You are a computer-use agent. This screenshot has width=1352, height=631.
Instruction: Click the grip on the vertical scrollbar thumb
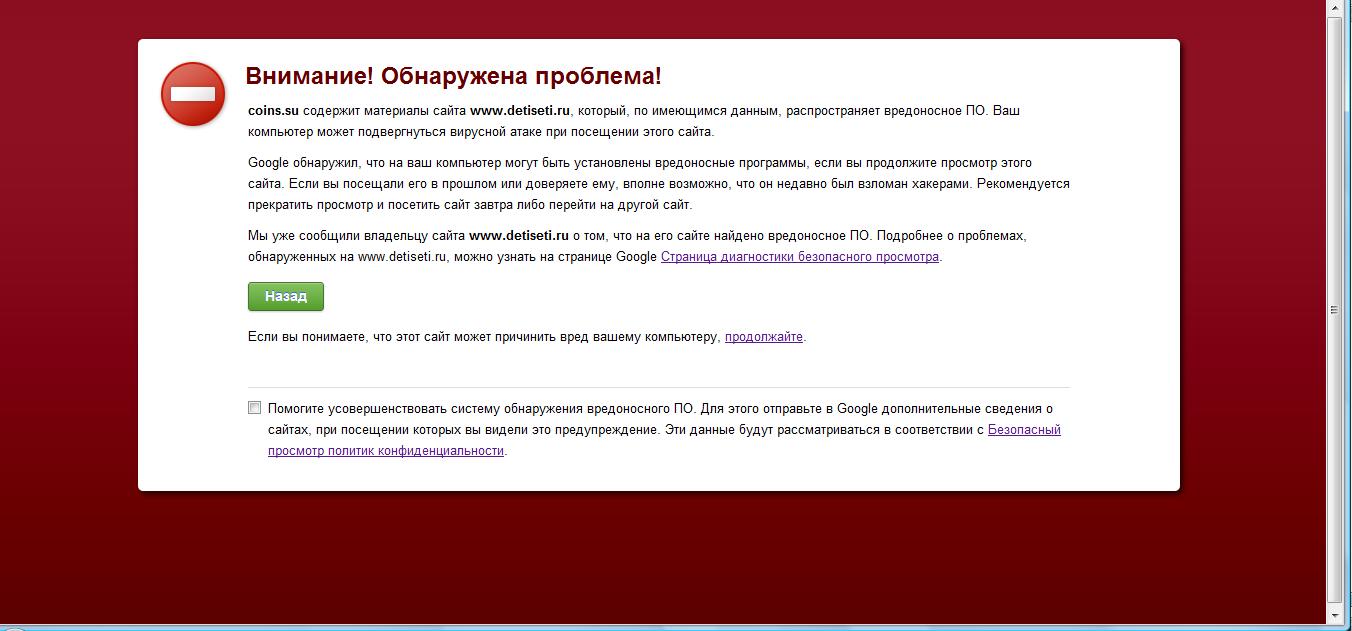[1334, 310]
